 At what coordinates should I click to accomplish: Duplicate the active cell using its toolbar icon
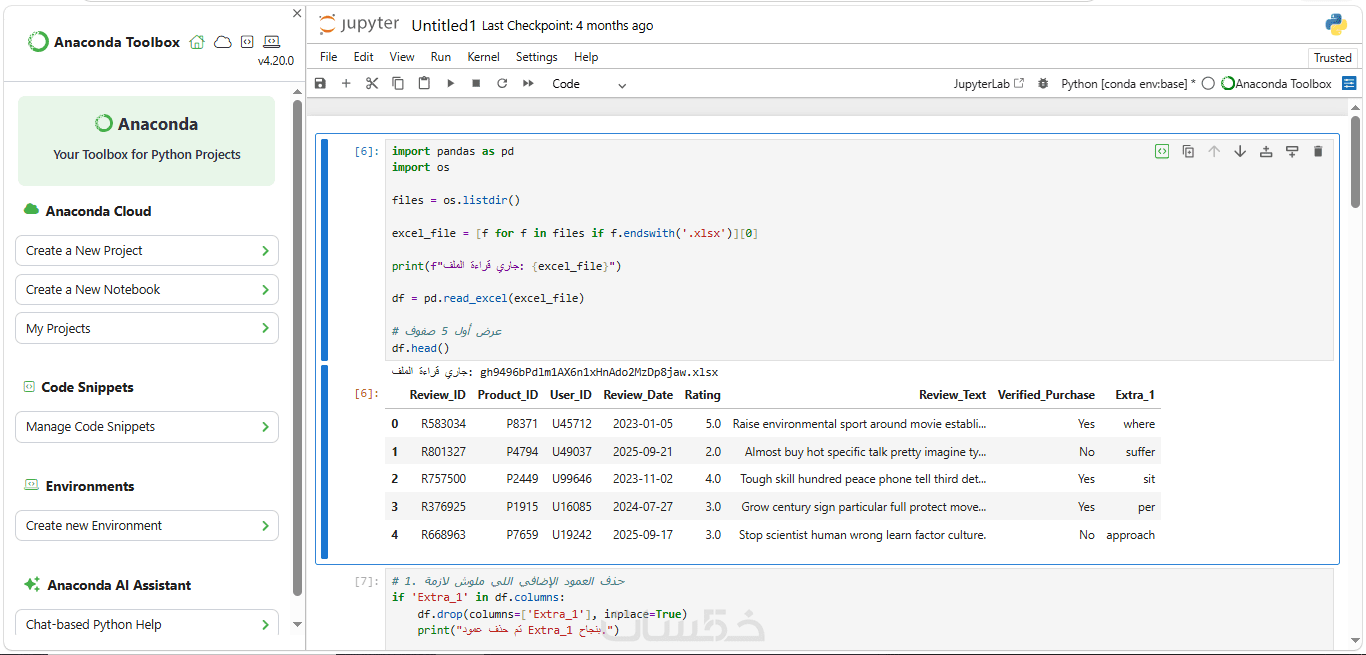1188,151
